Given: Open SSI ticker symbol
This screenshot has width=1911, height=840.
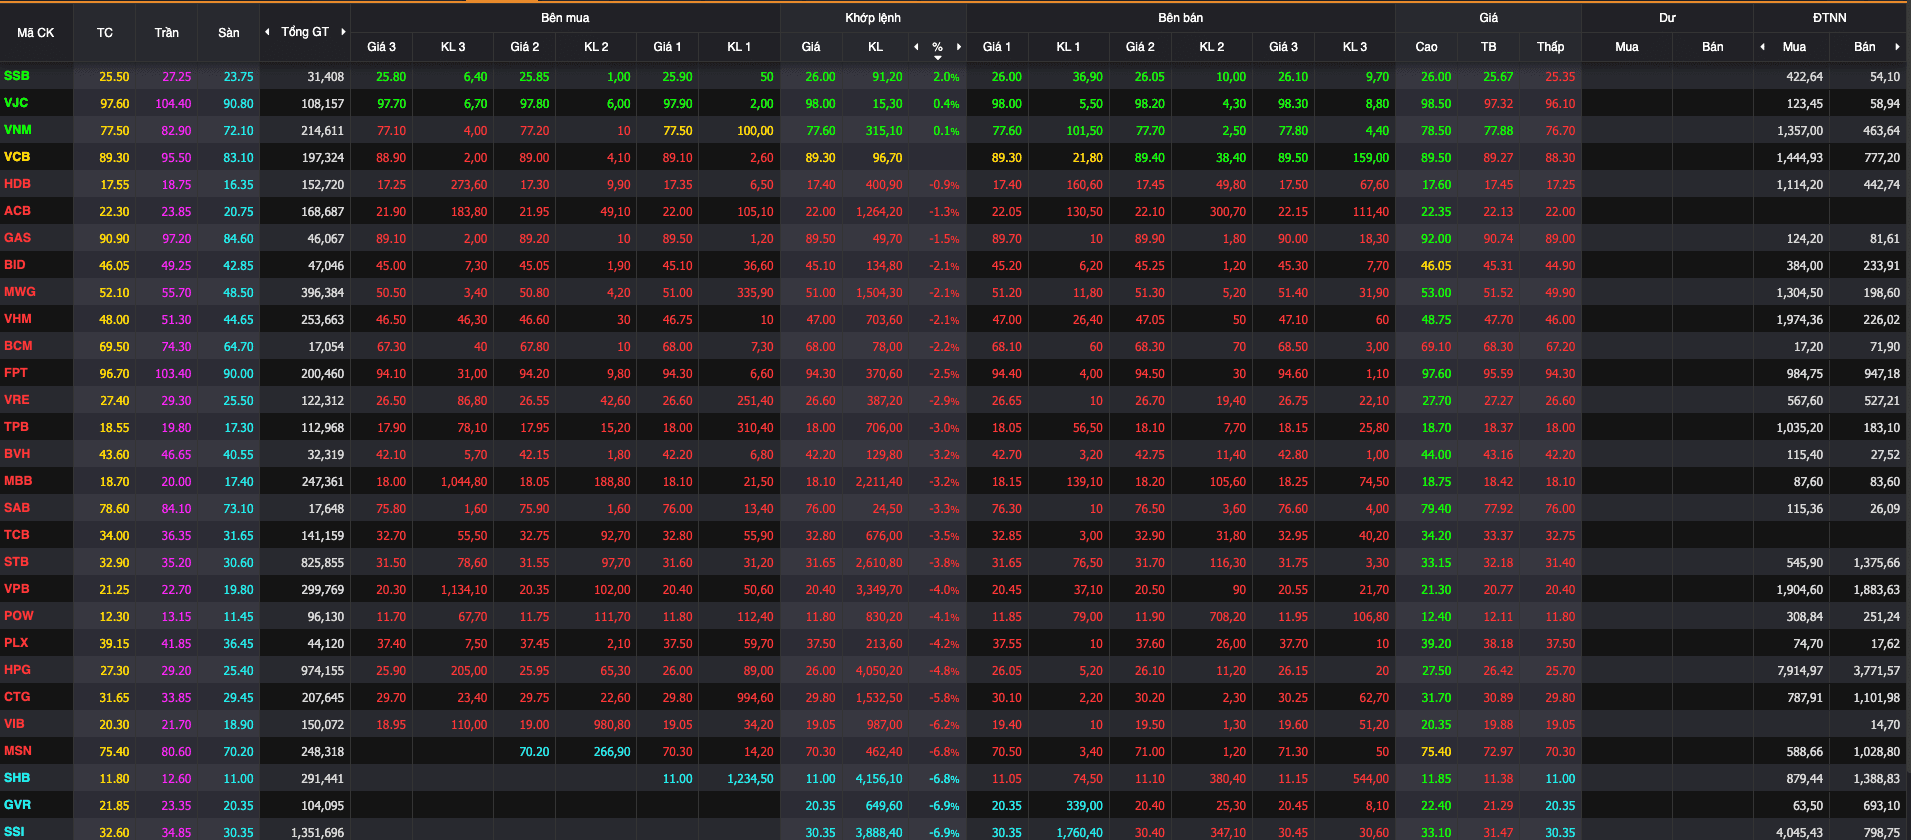Looking at the screenshot, I should coord(14,832).
